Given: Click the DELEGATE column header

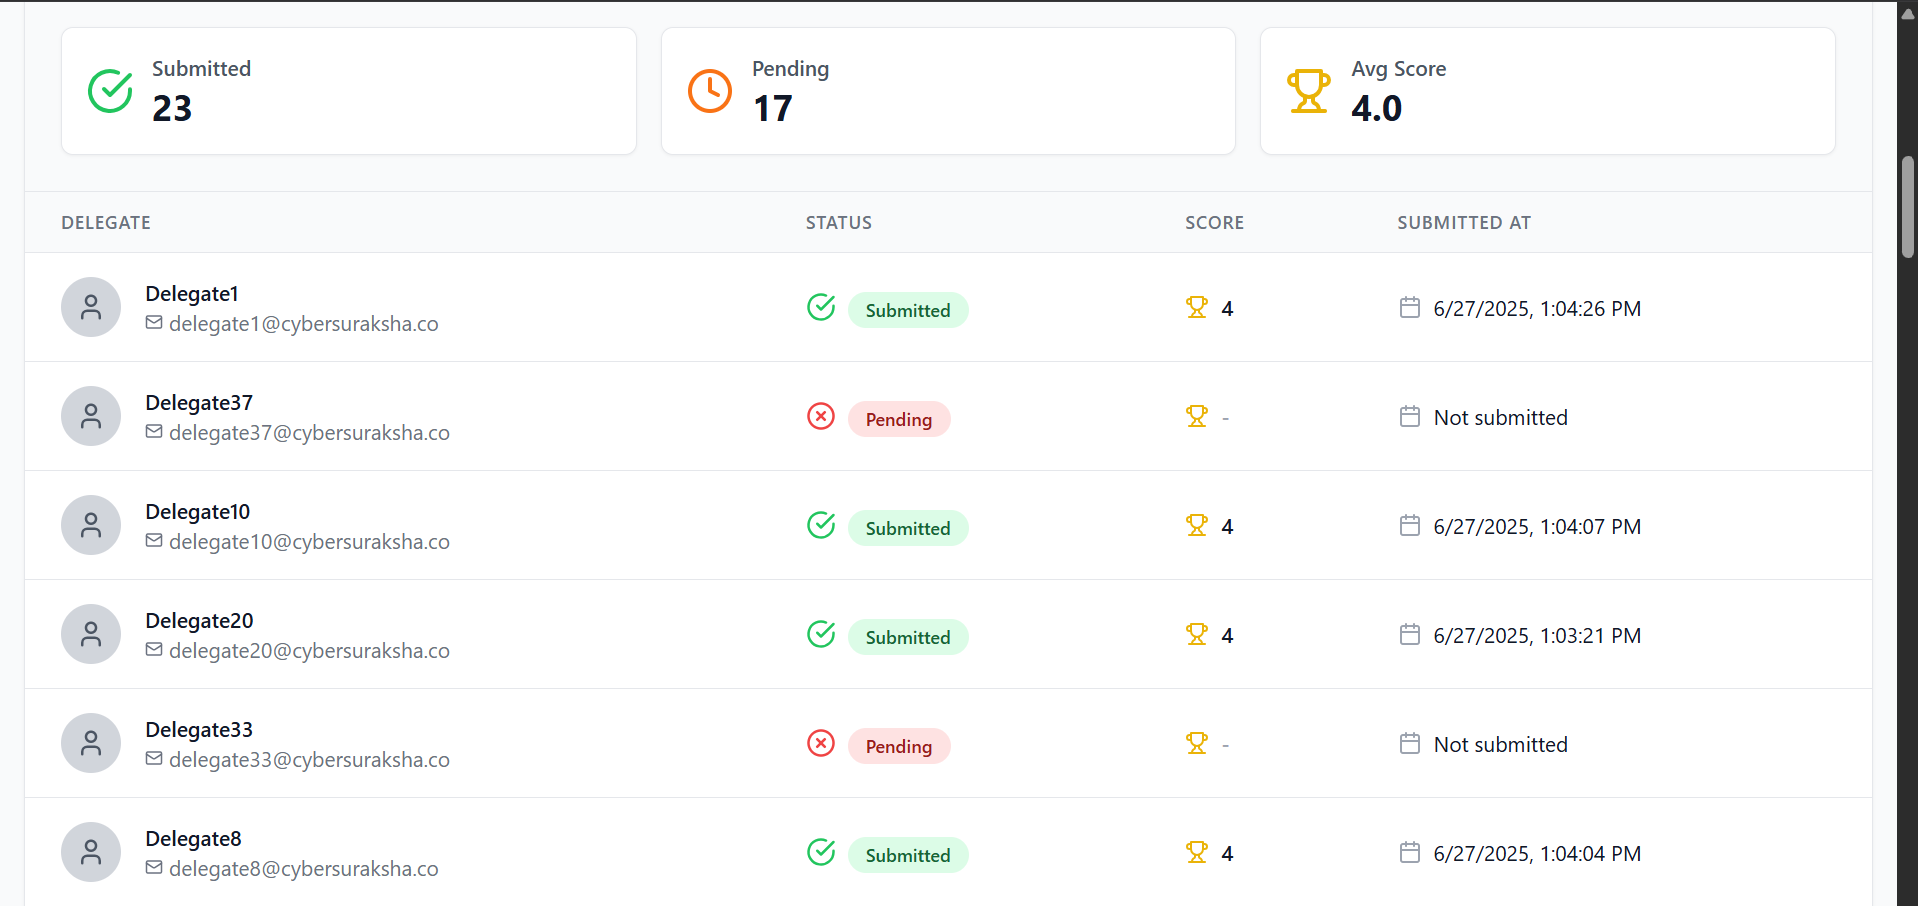Looking at the screenshot, I should 106,223.
